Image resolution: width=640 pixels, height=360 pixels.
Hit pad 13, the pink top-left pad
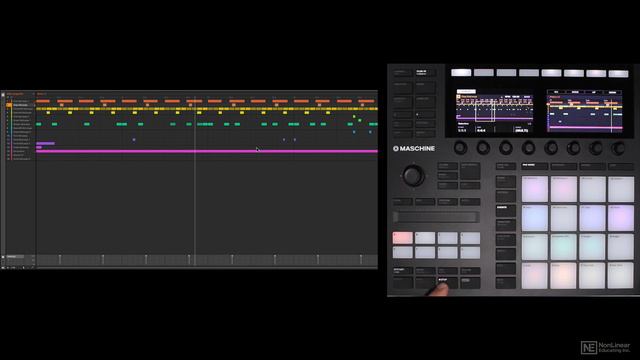coord(535,189)
